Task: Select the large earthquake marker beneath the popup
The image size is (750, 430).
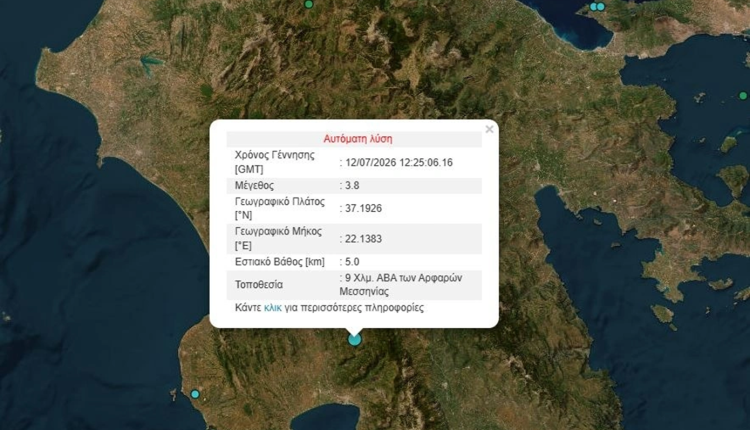Action: (x=354, y=340)
